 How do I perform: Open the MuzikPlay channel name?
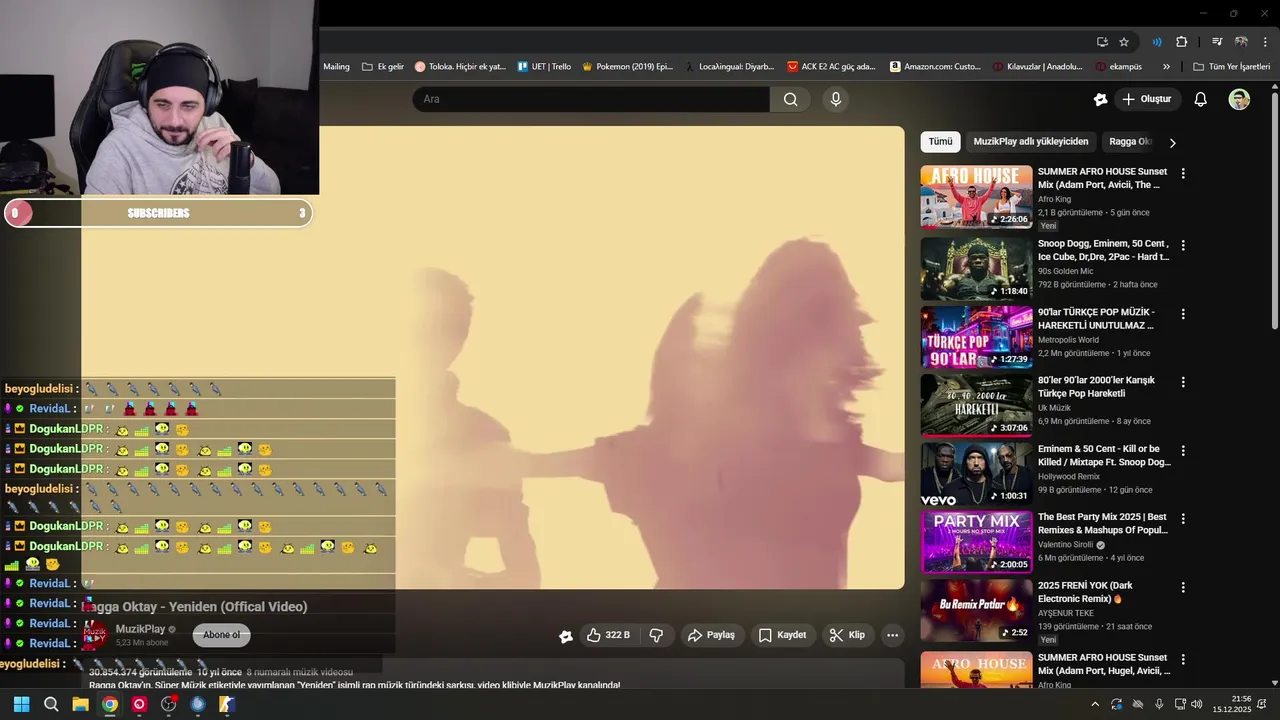(140, 629)
